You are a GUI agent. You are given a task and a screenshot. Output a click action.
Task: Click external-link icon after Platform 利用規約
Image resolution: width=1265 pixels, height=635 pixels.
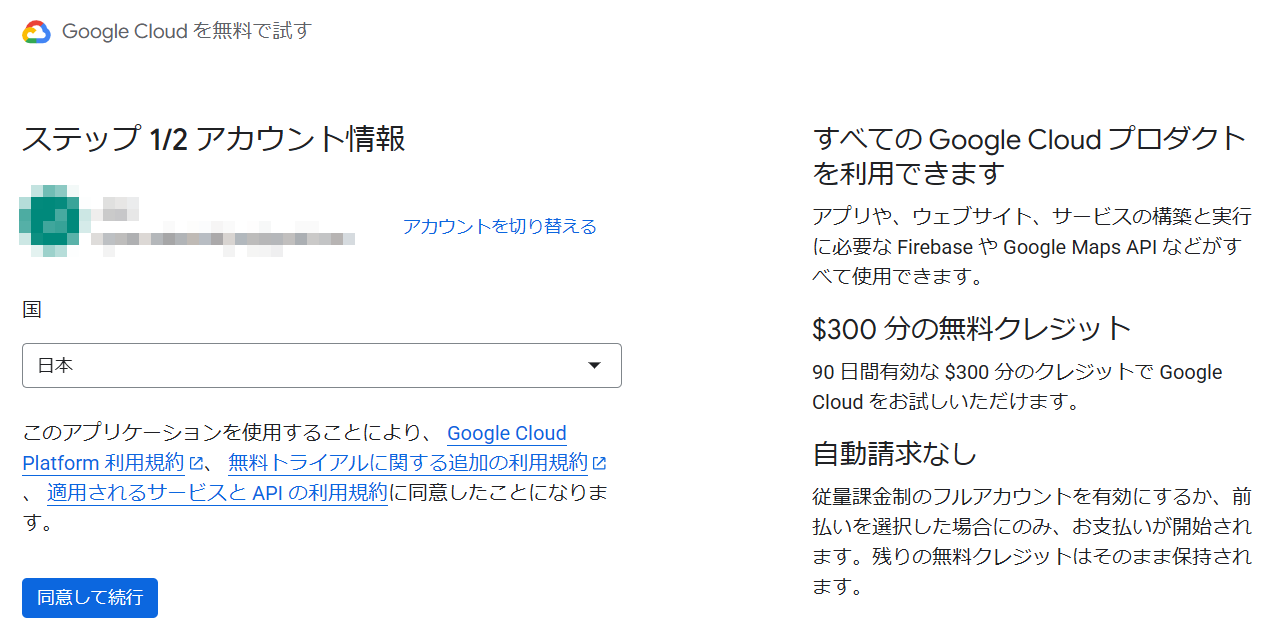[x=197, y=463]
